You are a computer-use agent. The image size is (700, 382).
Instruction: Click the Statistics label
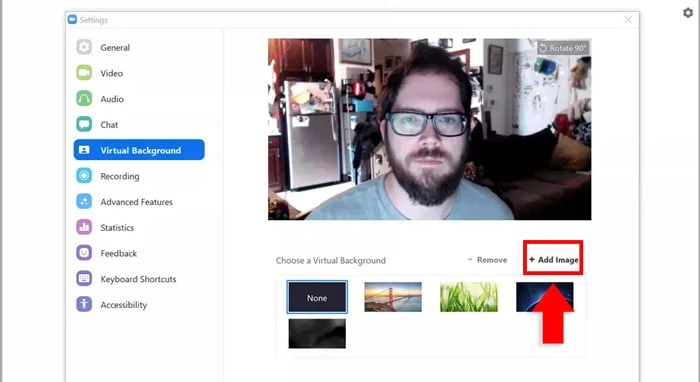(117, 228)
